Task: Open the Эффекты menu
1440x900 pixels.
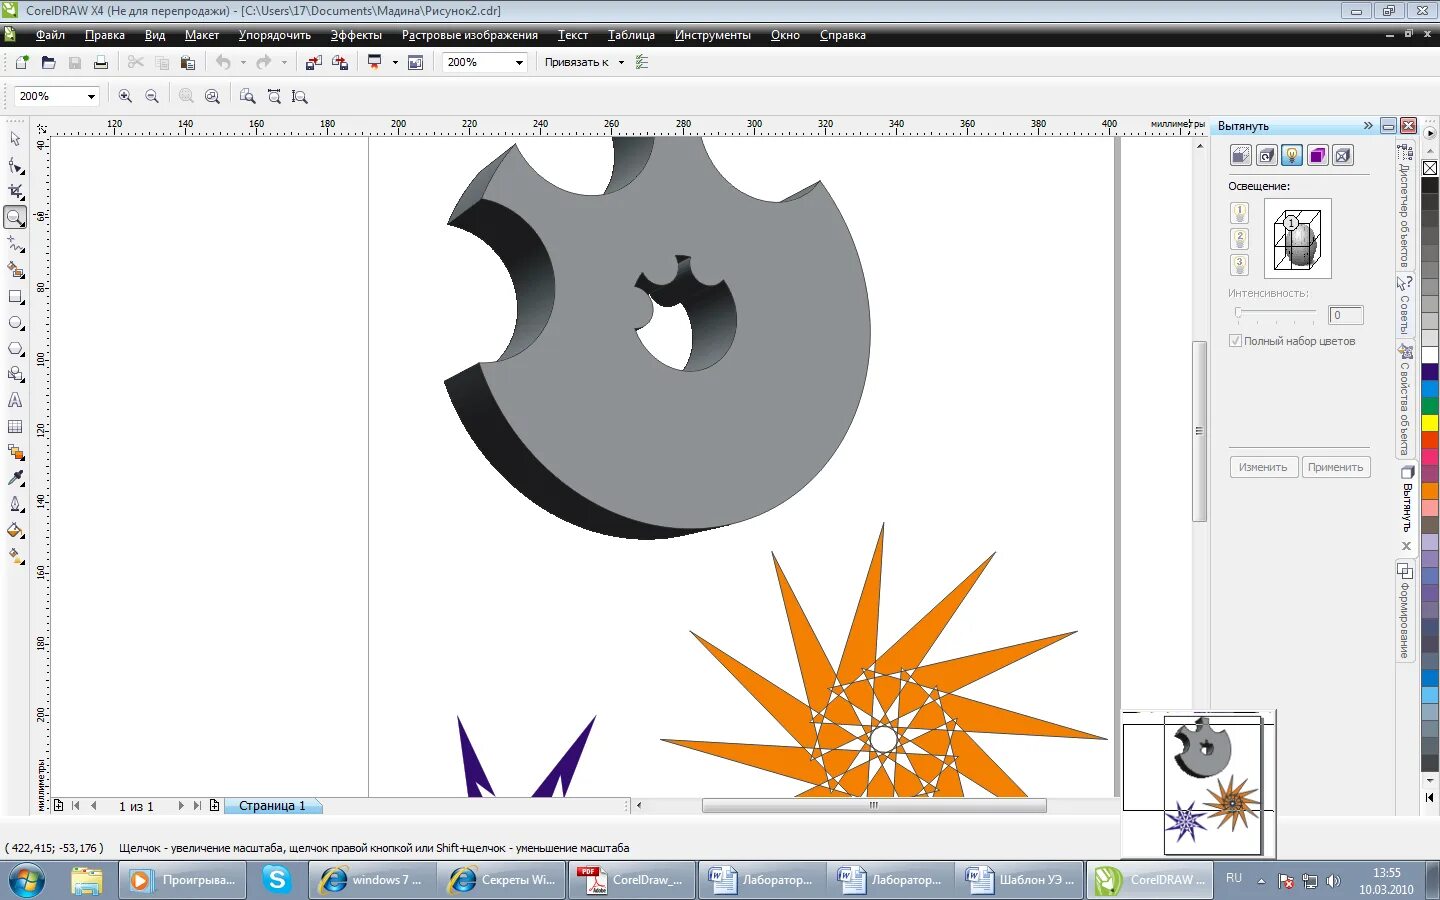Action: [356, 35]
